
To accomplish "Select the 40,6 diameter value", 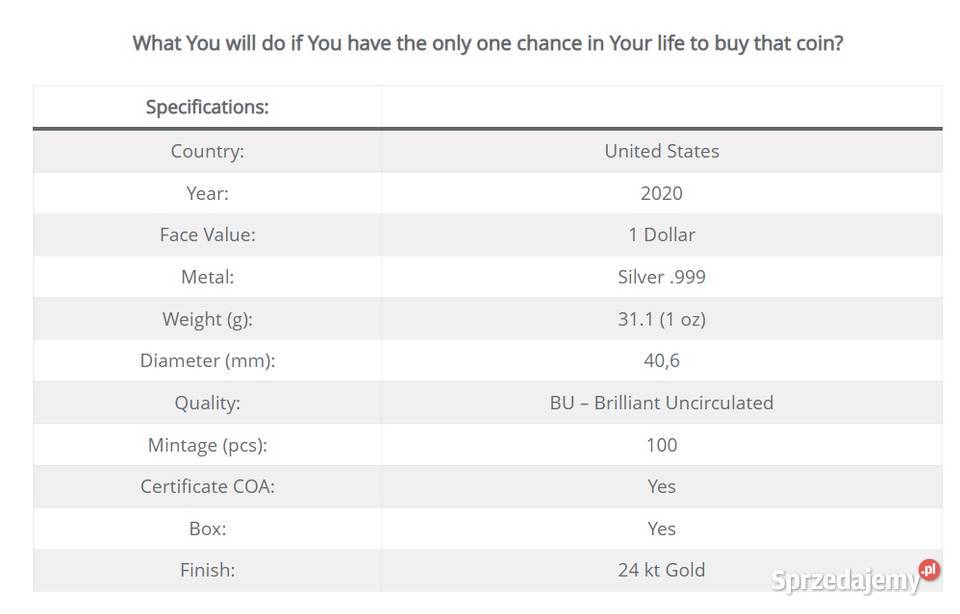I will point(661,361).
